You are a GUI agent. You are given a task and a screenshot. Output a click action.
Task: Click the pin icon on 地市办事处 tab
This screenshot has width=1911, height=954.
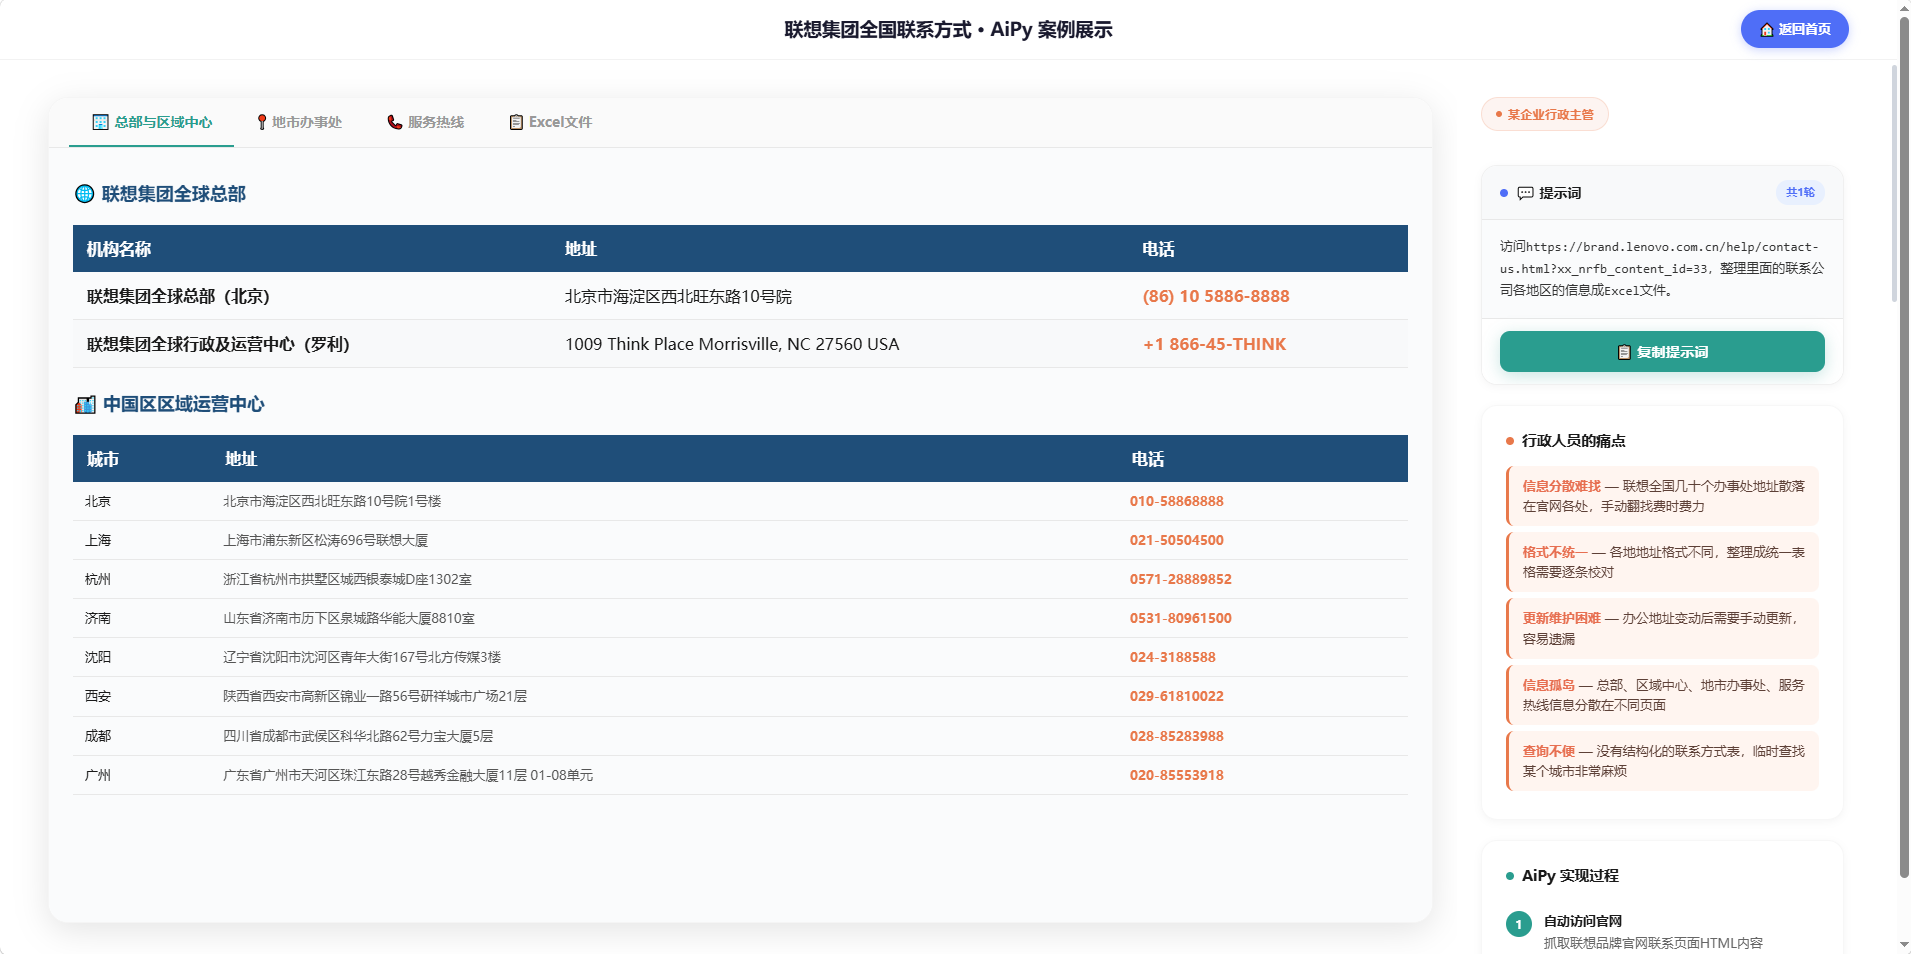[x=262, y=122]
